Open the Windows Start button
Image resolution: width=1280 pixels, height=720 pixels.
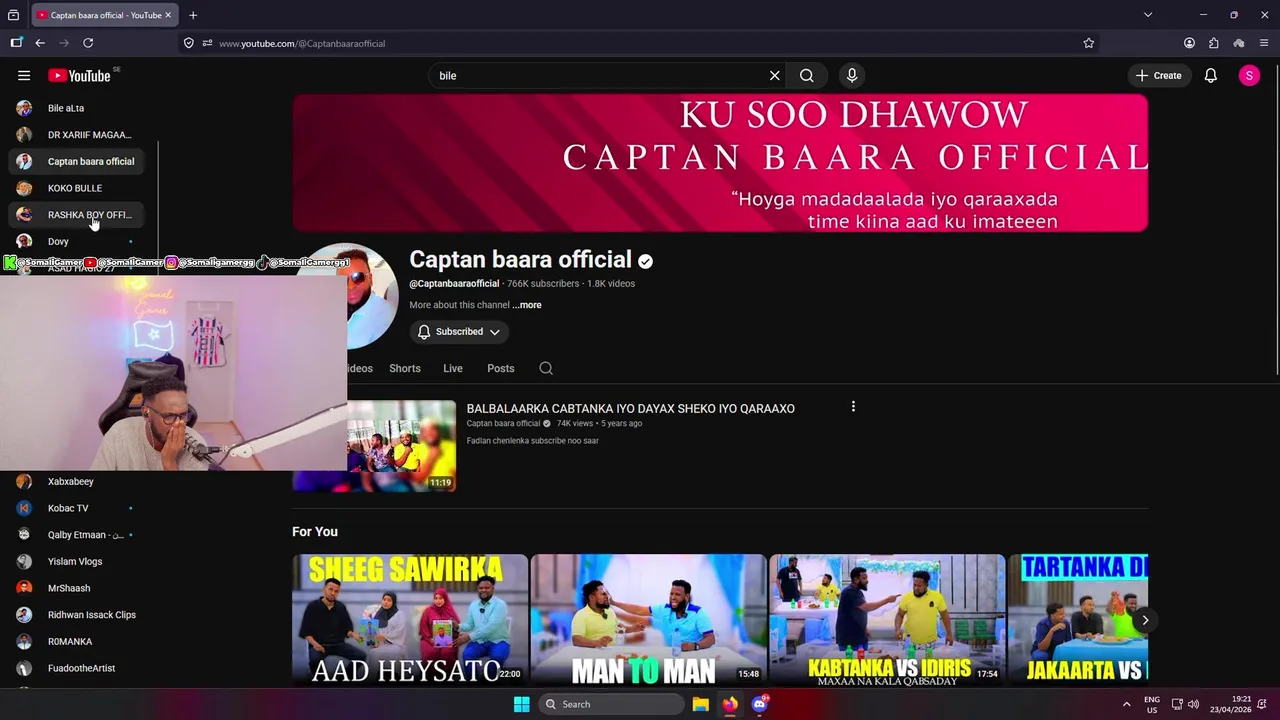[x=521, y=704]
